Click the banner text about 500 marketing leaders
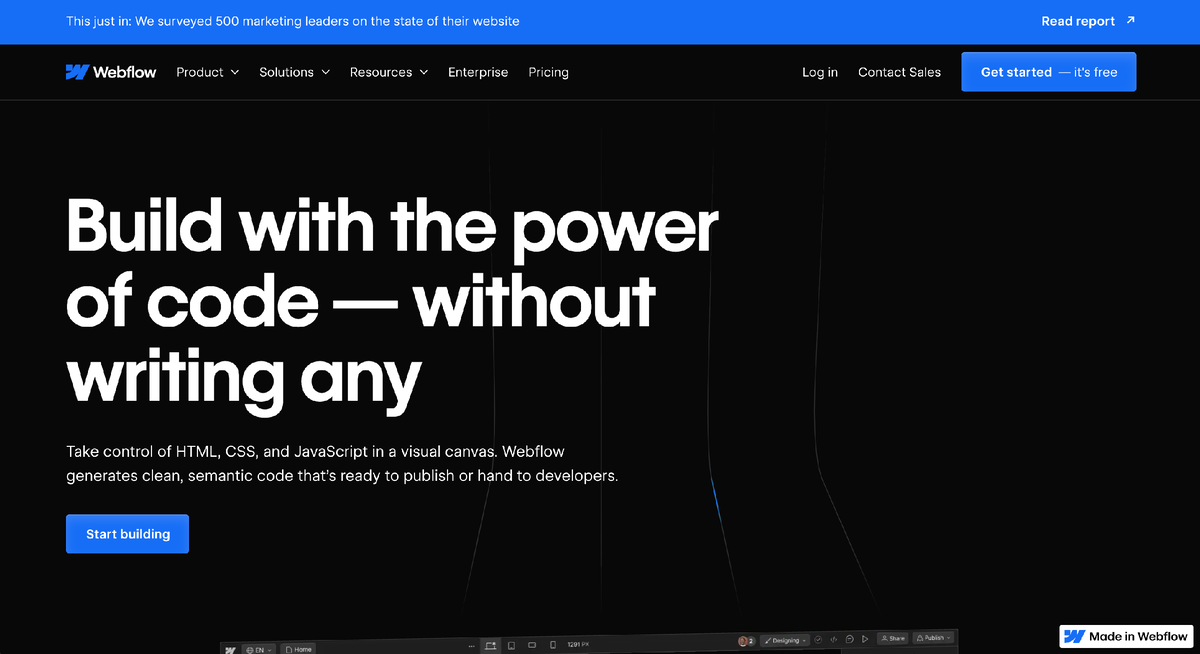Viewport: 1200px width, 654px height. click(x=293, y=21)
